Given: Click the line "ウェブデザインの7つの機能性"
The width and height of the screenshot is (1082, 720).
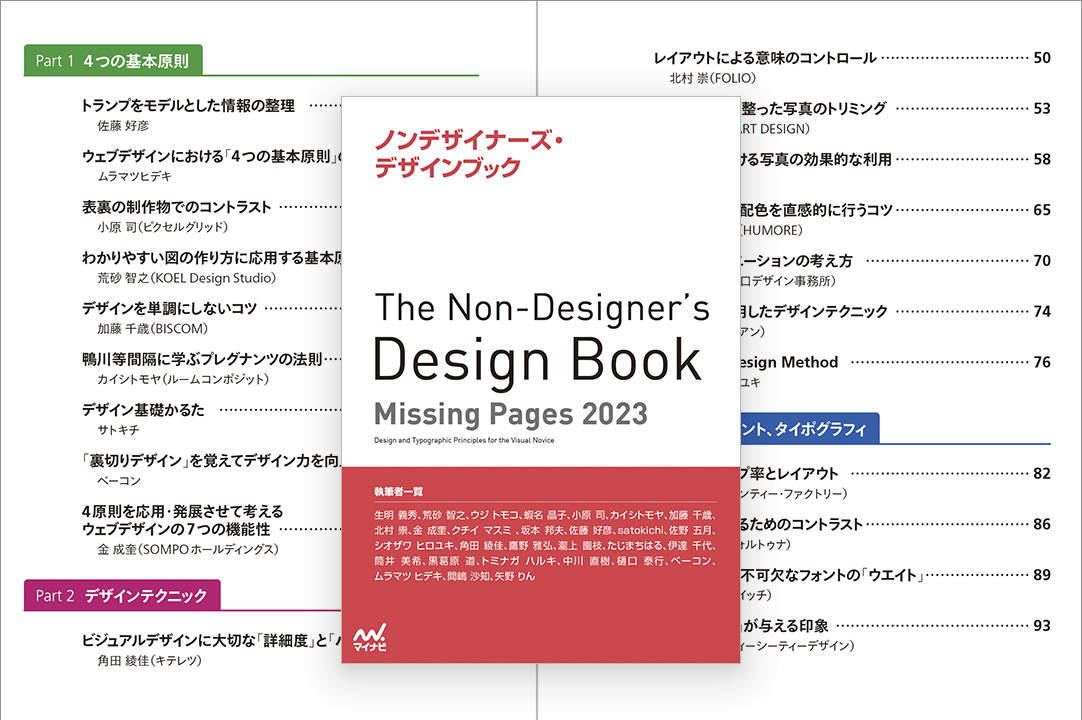Looking at the screenshot, I should (x=176, y=529).
